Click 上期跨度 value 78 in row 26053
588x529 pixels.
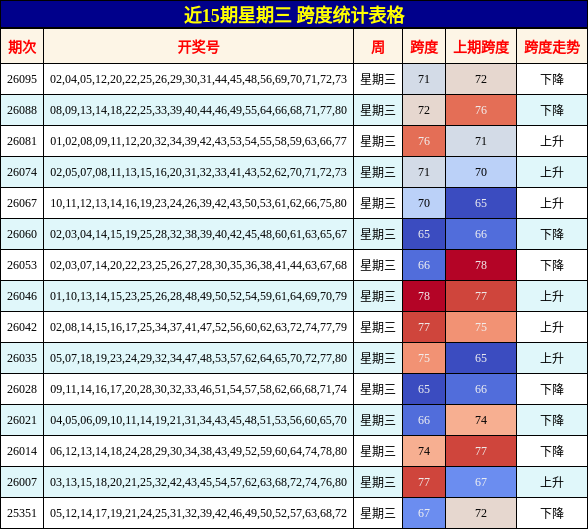click(x=481, y=265)
